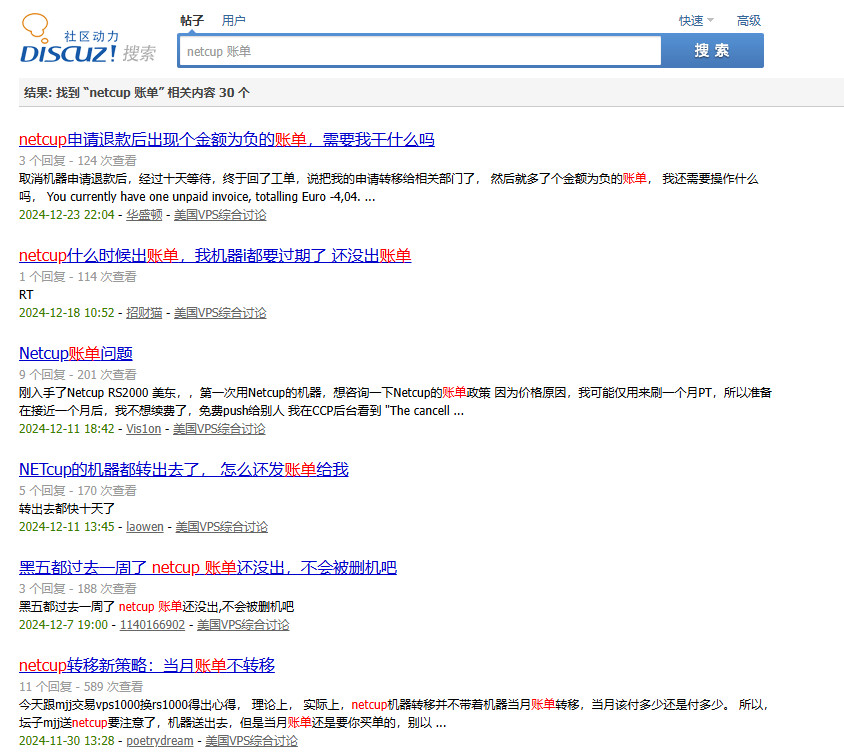The image size is (844, 756).
Task: Click the snippet text RT
Action: 26,295
